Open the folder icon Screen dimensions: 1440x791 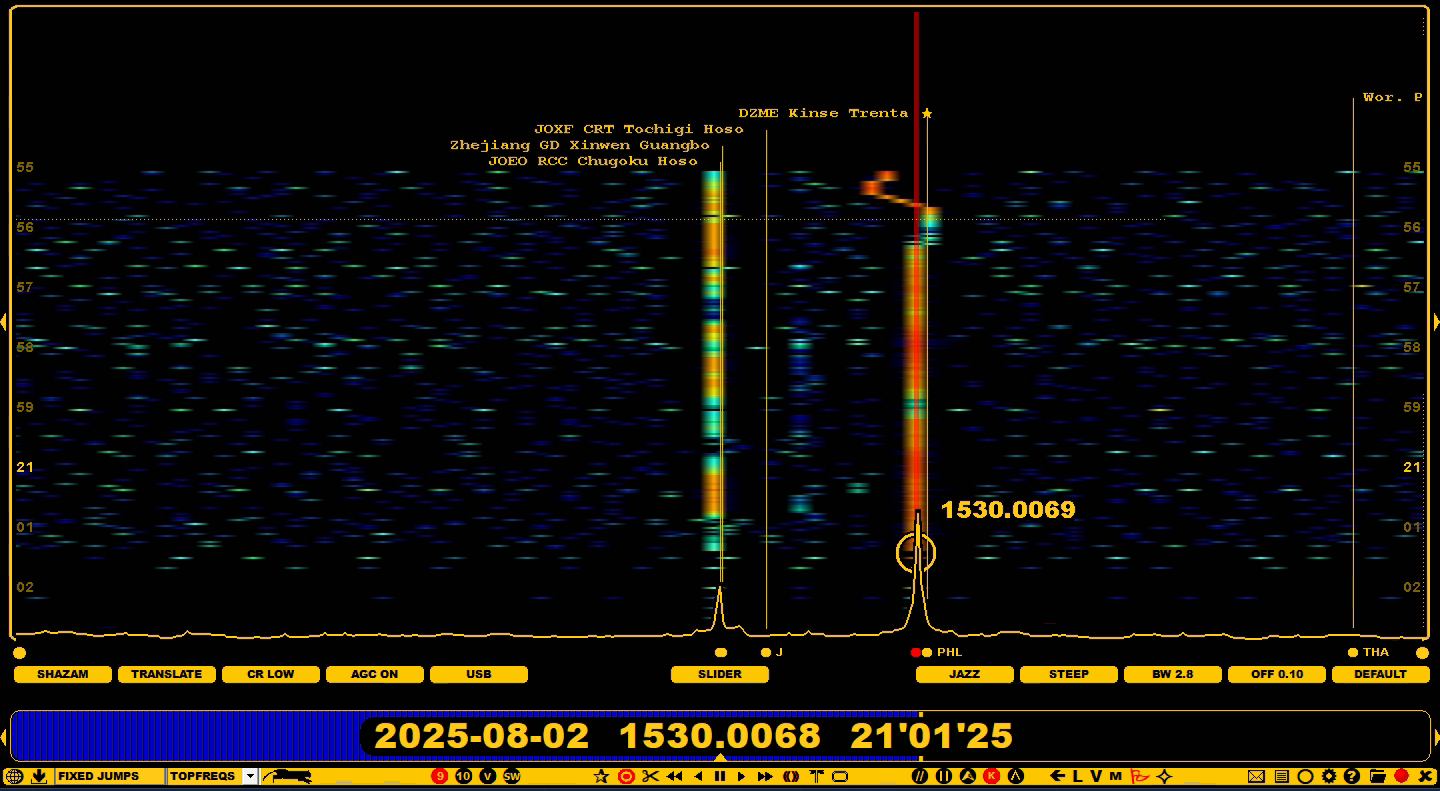pyautogui.click(x=1377, y=776)
